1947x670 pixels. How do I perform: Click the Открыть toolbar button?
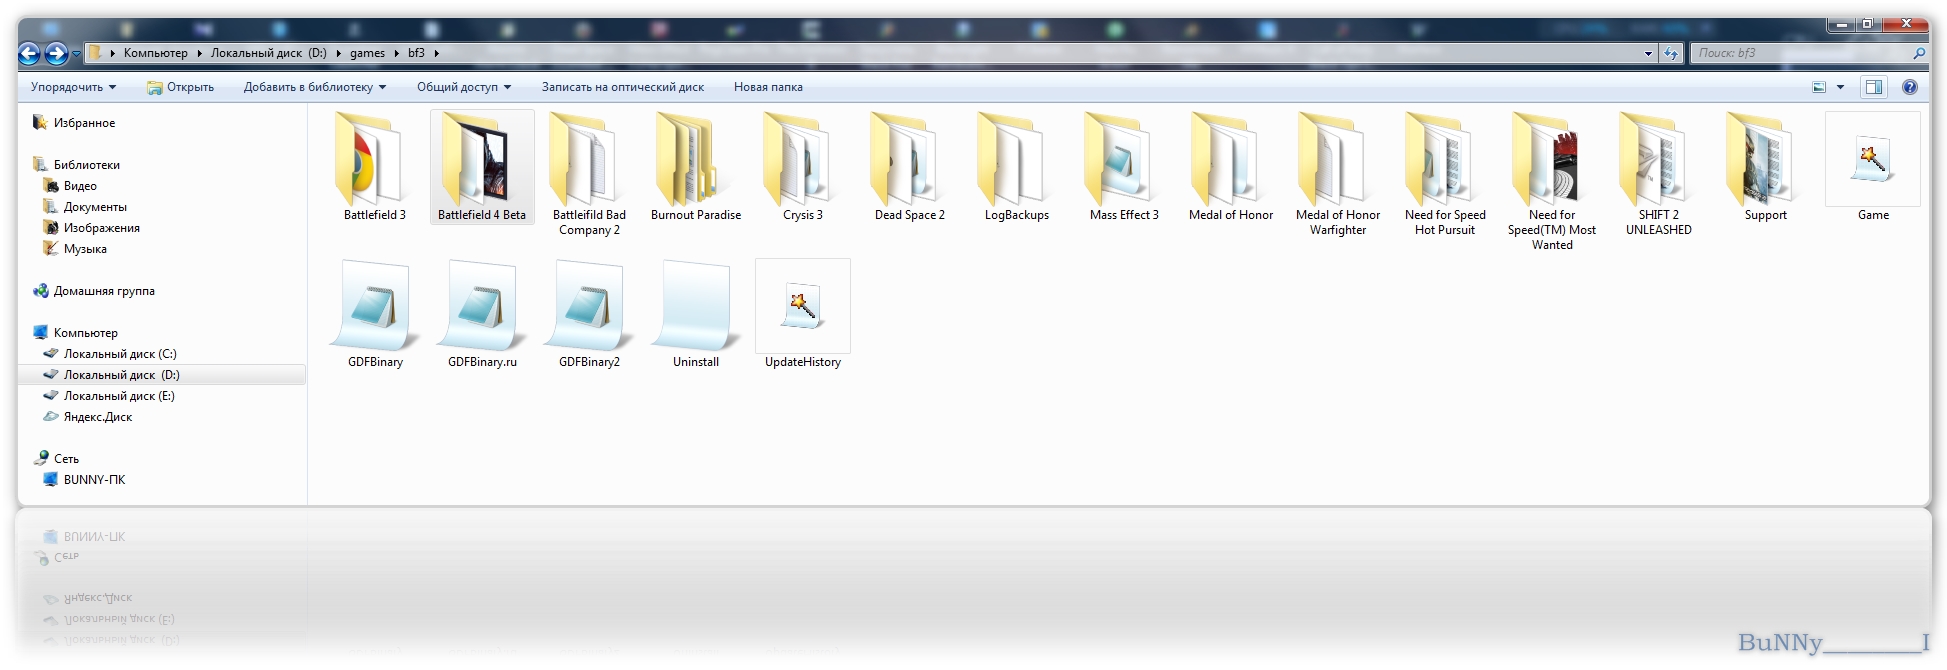180,87
